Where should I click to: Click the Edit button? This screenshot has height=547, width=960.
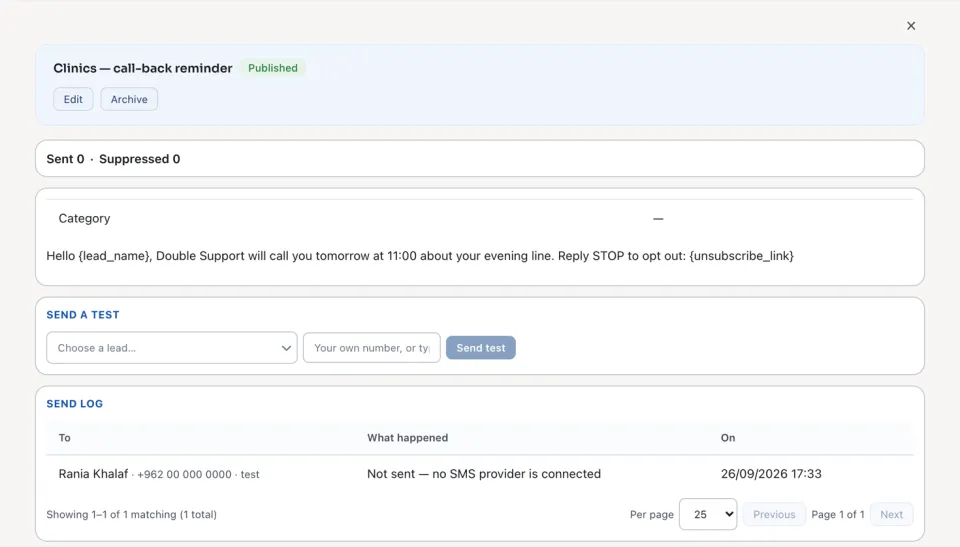[x=73, y=99]
